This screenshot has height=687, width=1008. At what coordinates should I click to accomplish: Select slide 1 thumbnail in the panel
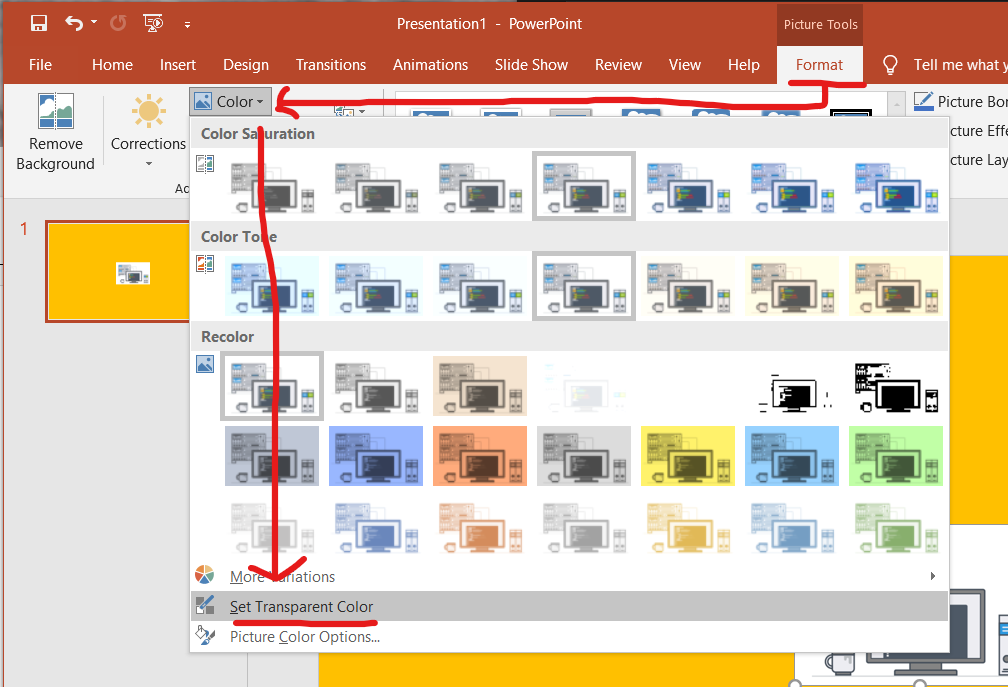pos(118,271)
